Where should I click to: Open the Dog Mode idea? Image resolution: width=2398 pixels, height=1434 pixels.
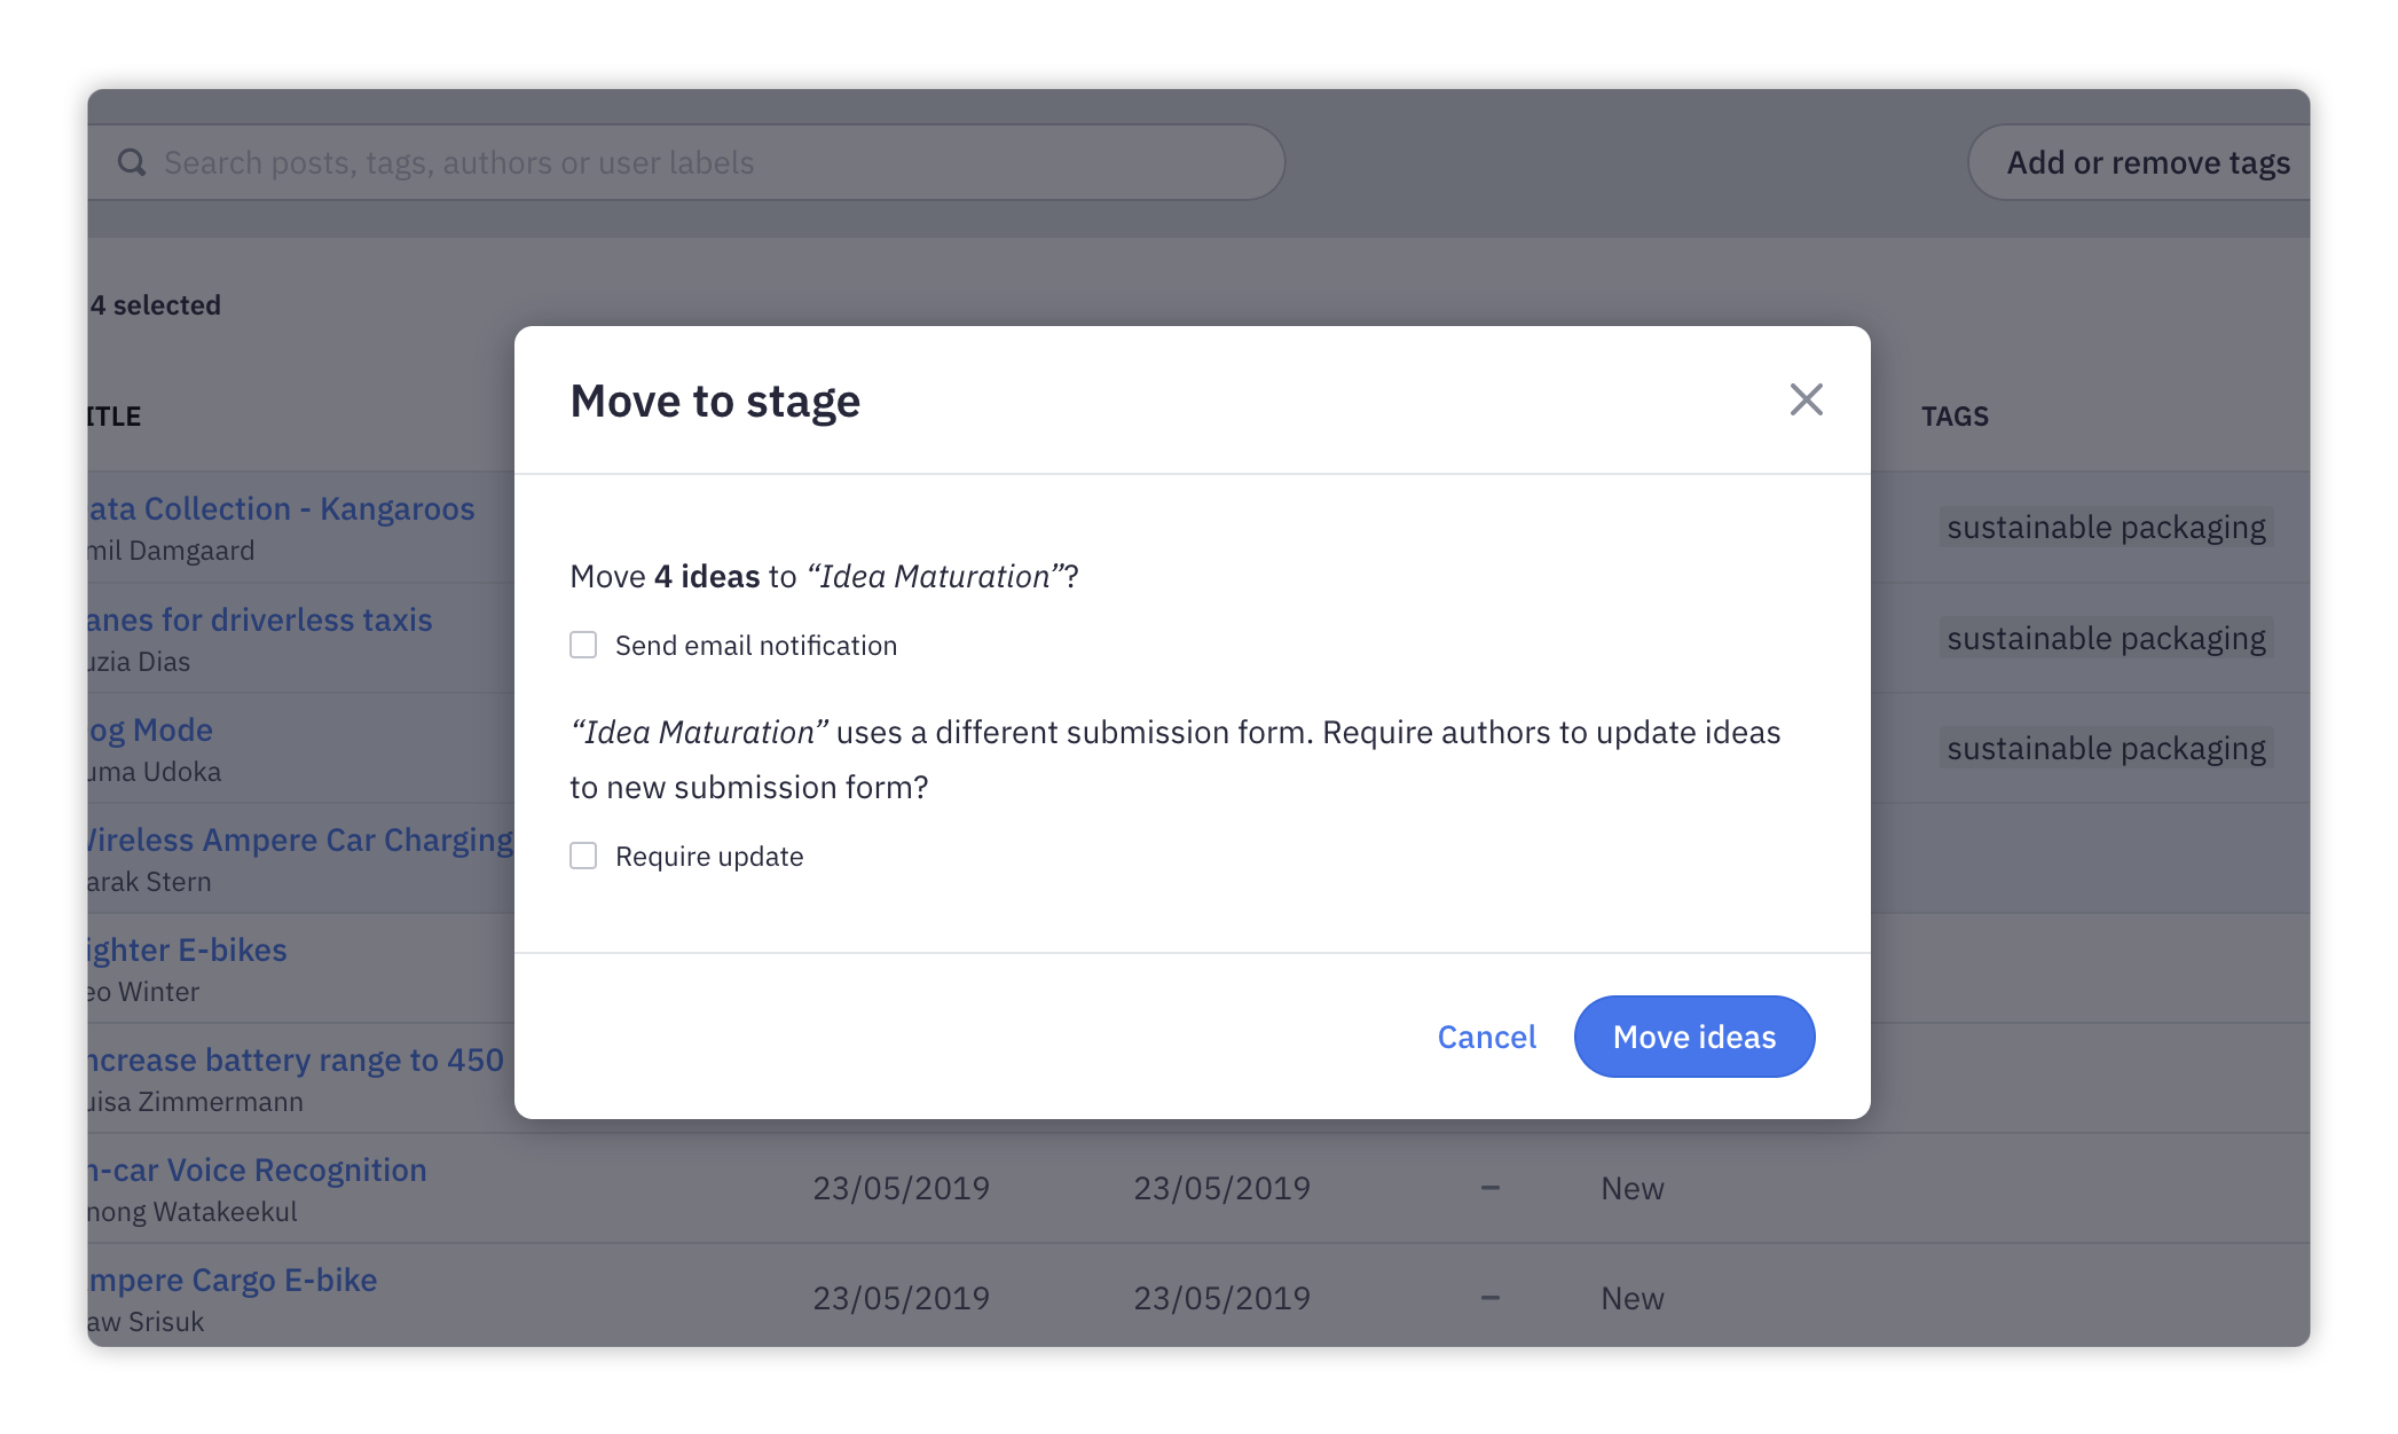[x=151, y=729]
